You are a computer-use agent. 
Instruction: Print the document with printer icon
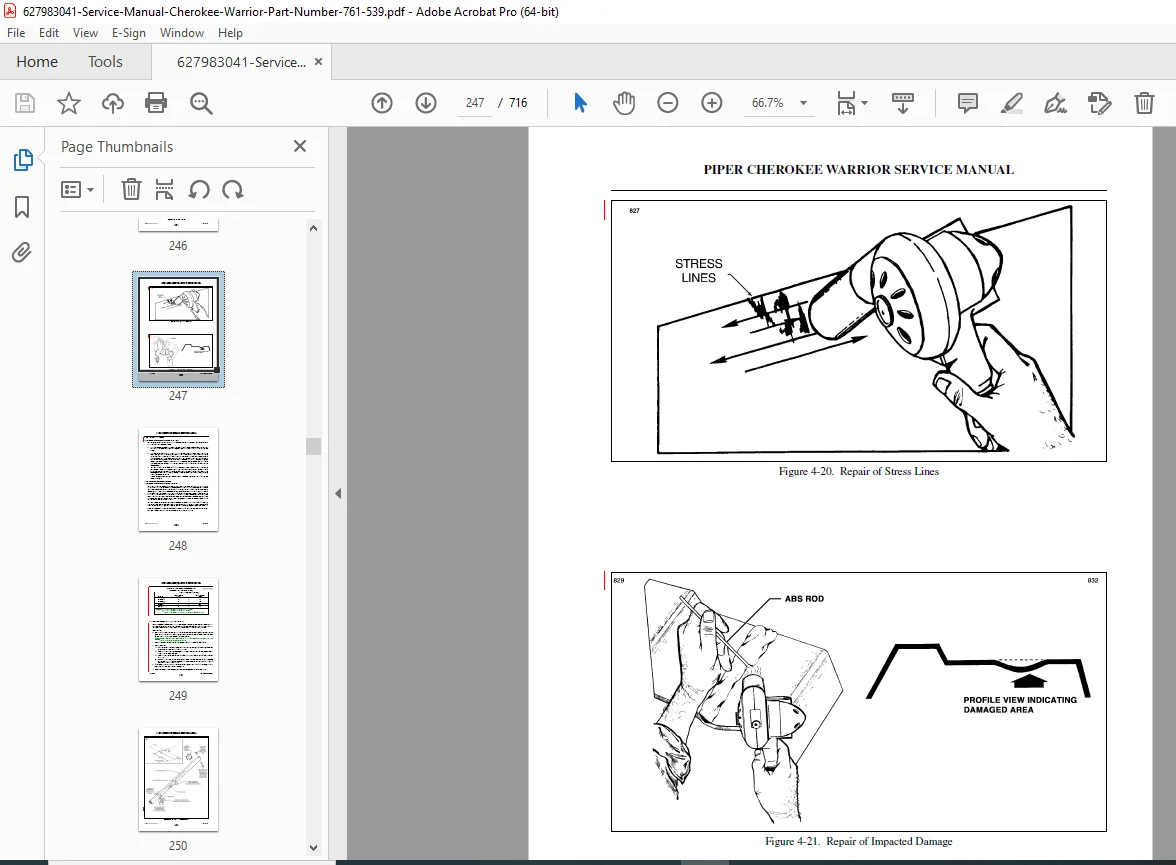tap(156, 103)
